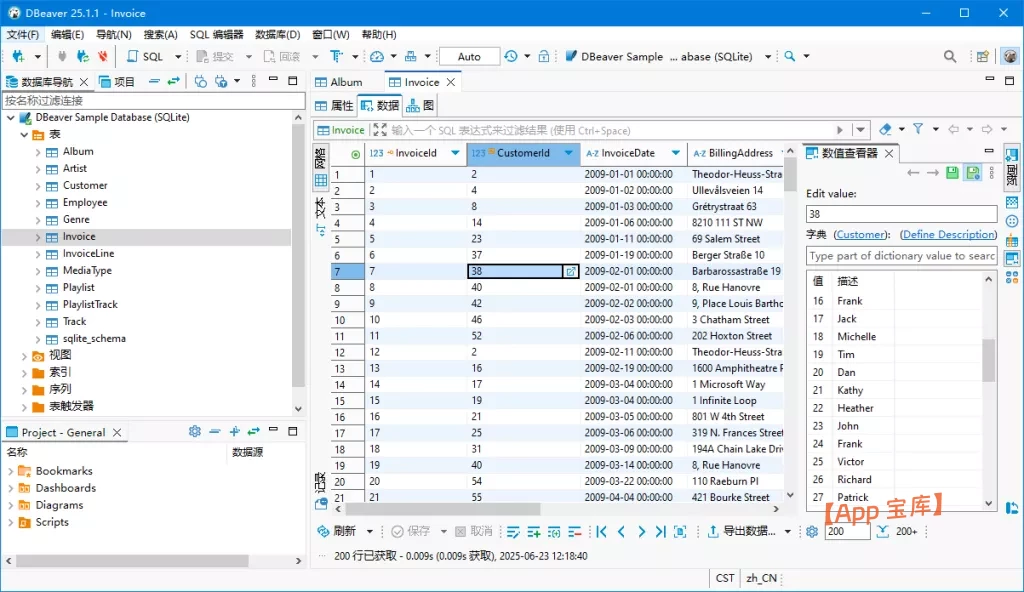Click the Customer dictionary link
This screenshot has height=592, width=1024.
click(x=861, y=234)
